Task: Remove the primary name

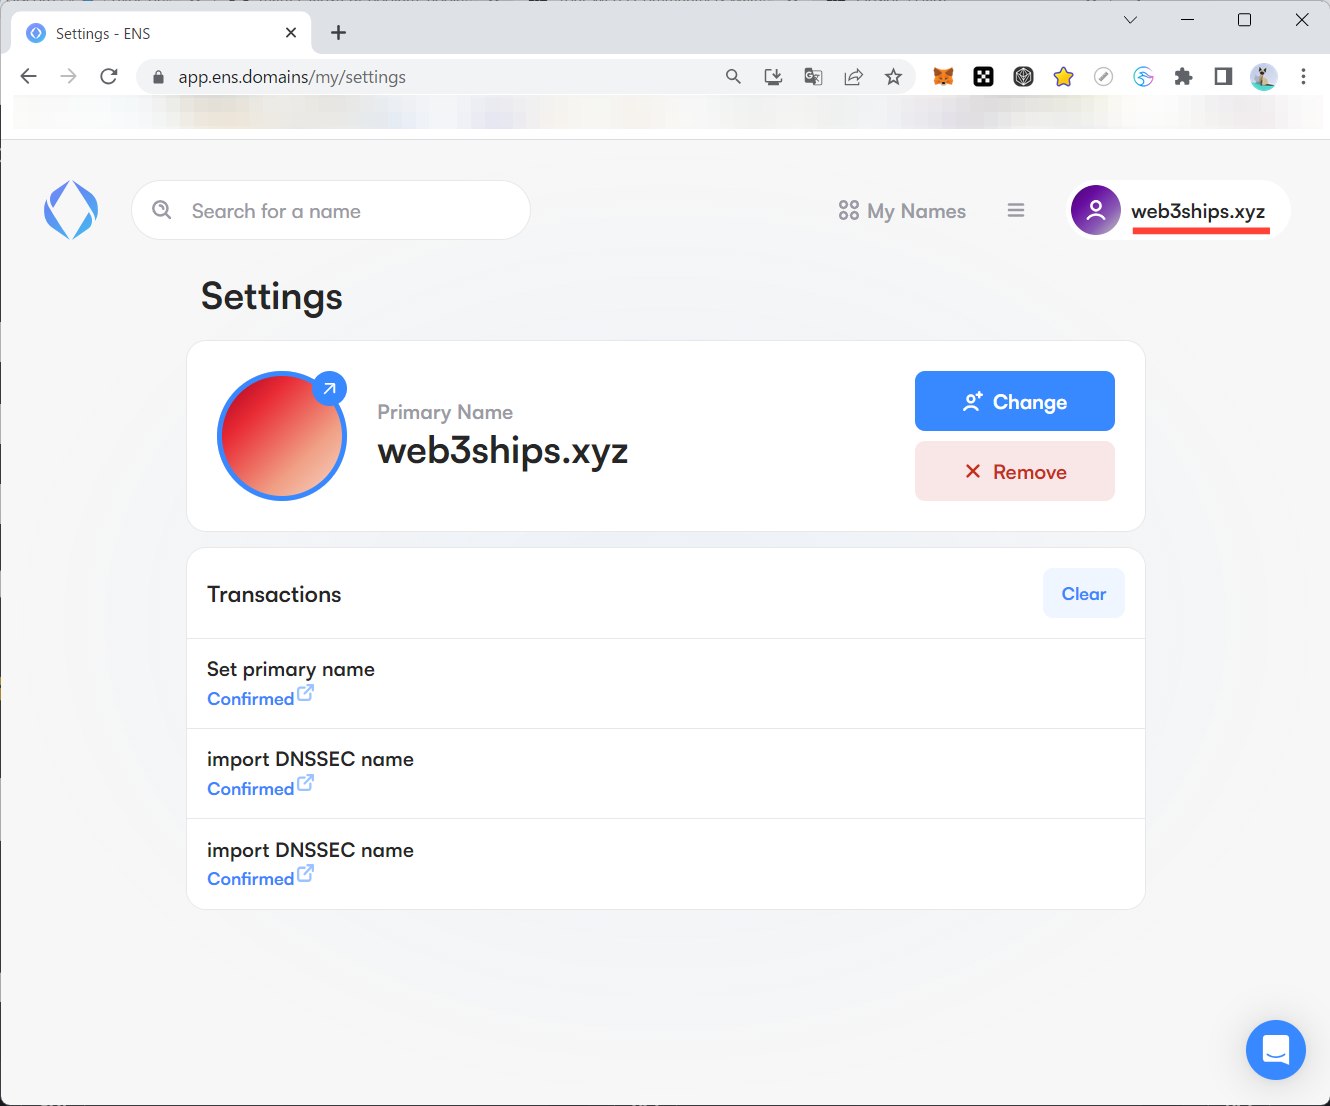Action: point(1014,471)
